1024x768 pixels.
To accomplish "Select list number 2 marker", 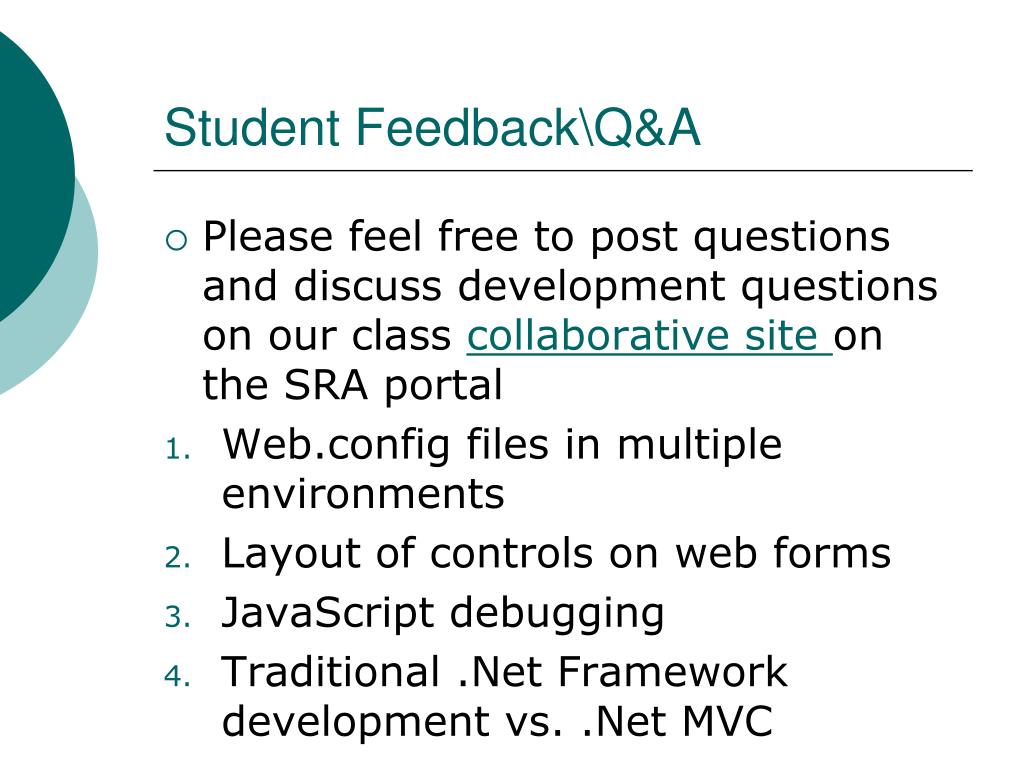I will pyautogui.click(x=178, y=558).
